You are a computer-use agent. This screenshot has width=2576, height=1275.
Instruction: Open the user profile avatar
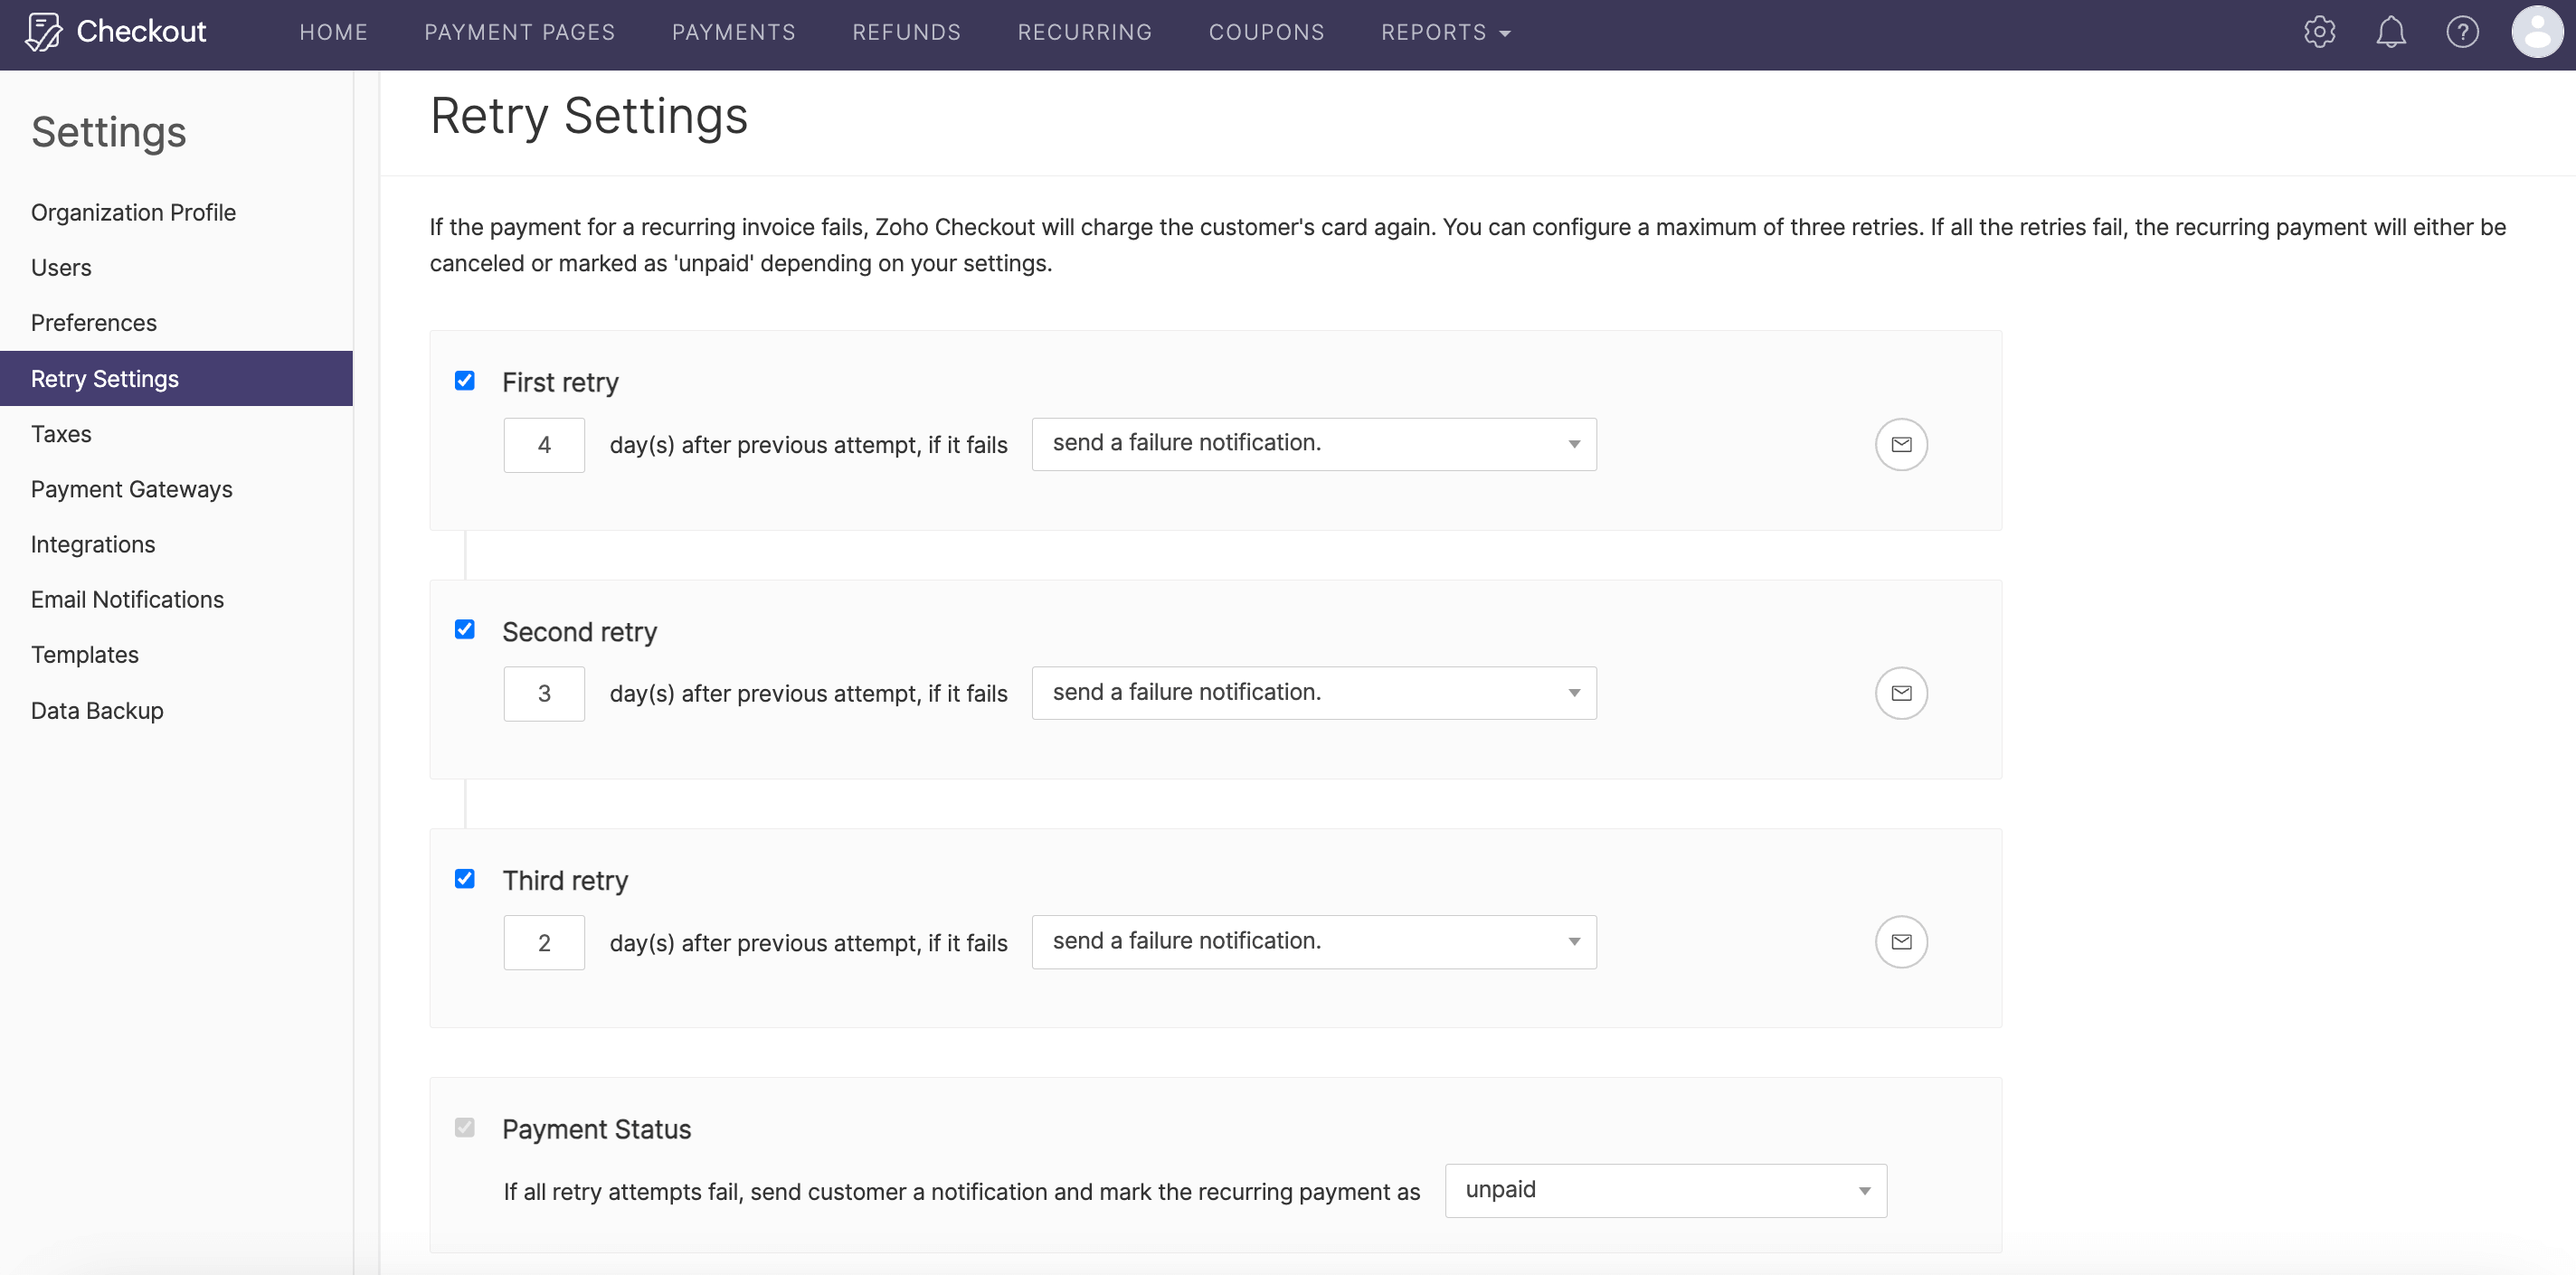[x=2536, y=32]
